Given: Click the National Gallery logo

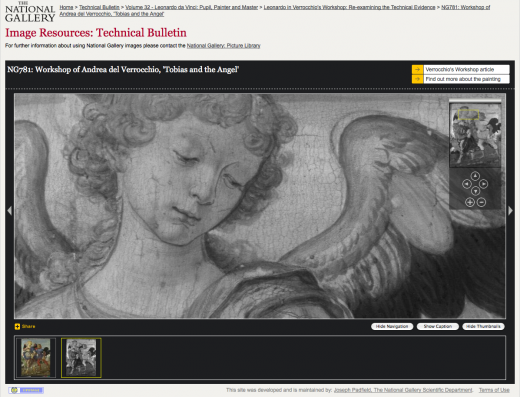Looking at the screenshot, I should [x=30, y=12].
